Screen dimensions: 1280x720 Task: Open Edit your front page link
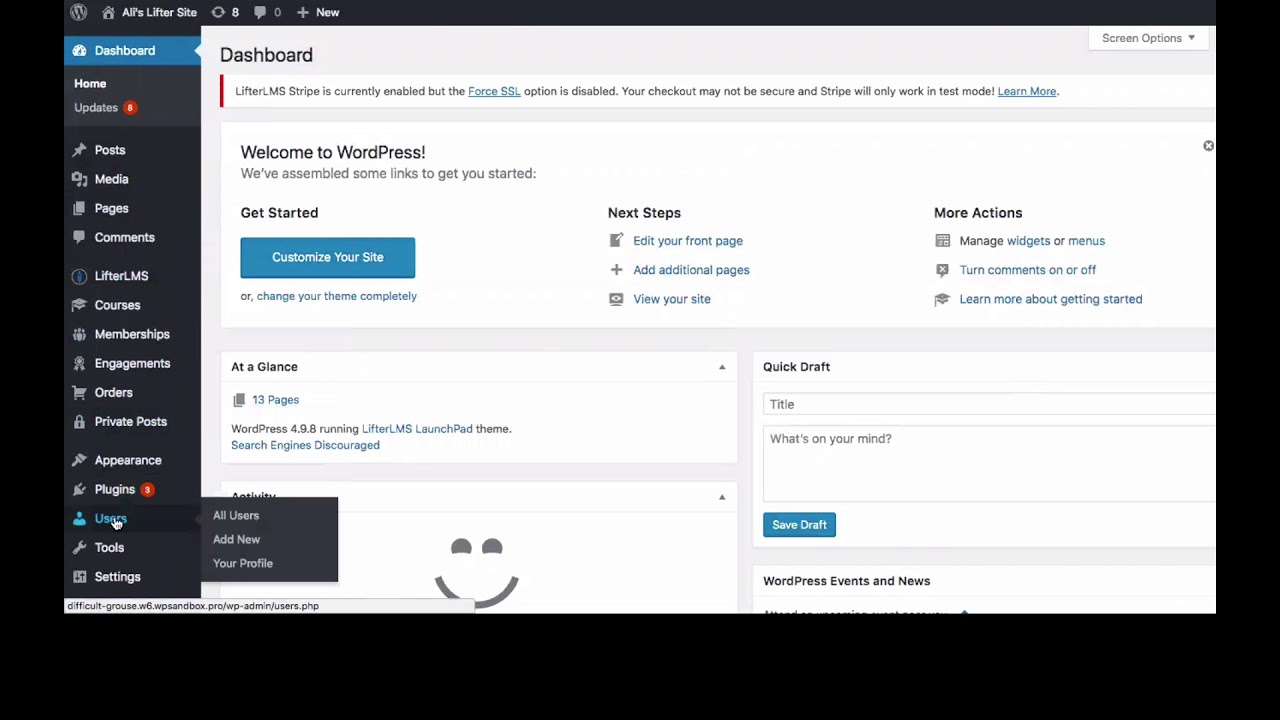(x=688, y=241)
